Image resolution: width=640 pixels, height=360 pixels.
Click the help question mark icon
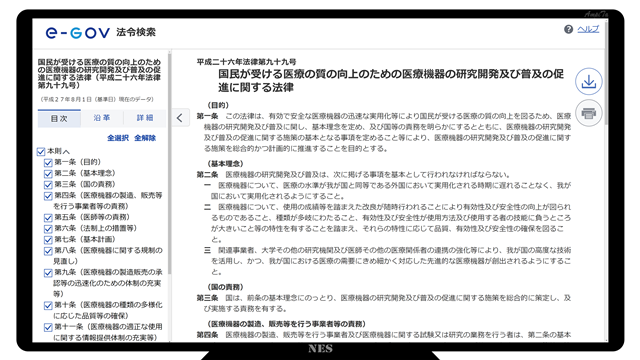pyautogui.click(x=568, y=29)
